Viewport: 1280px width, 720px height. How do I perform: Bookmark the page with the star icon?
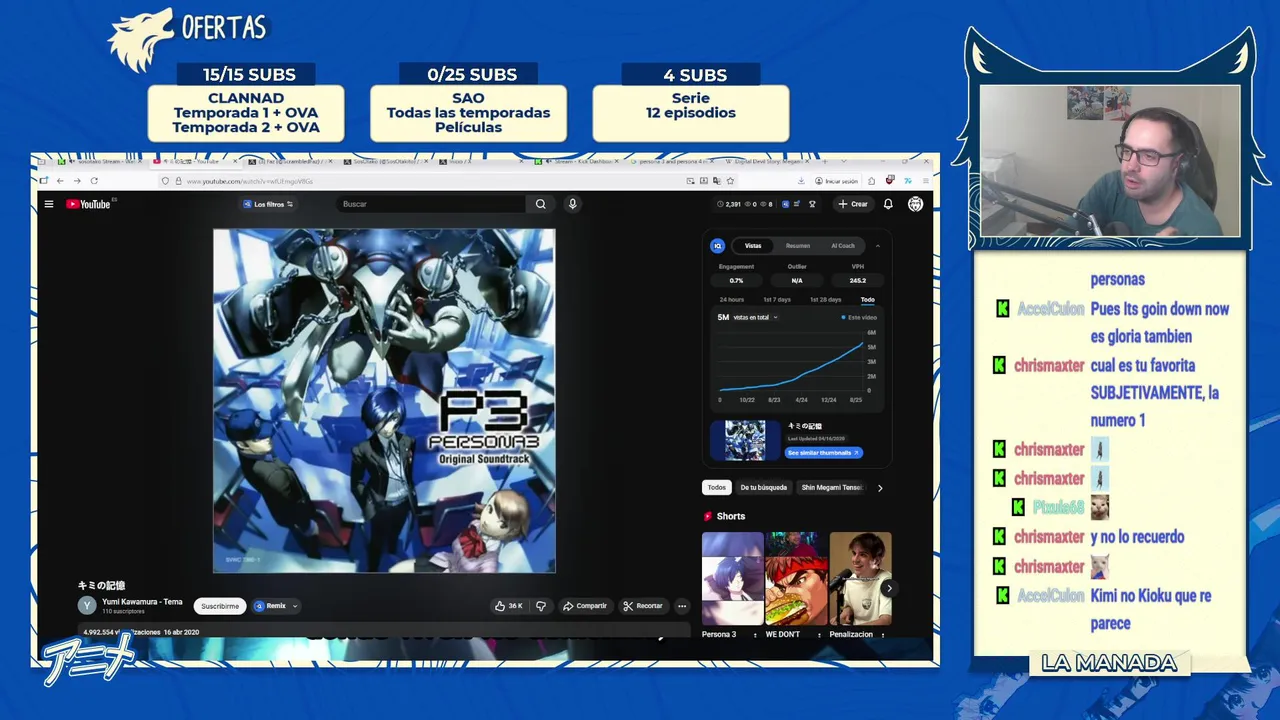tap(730, 181)
